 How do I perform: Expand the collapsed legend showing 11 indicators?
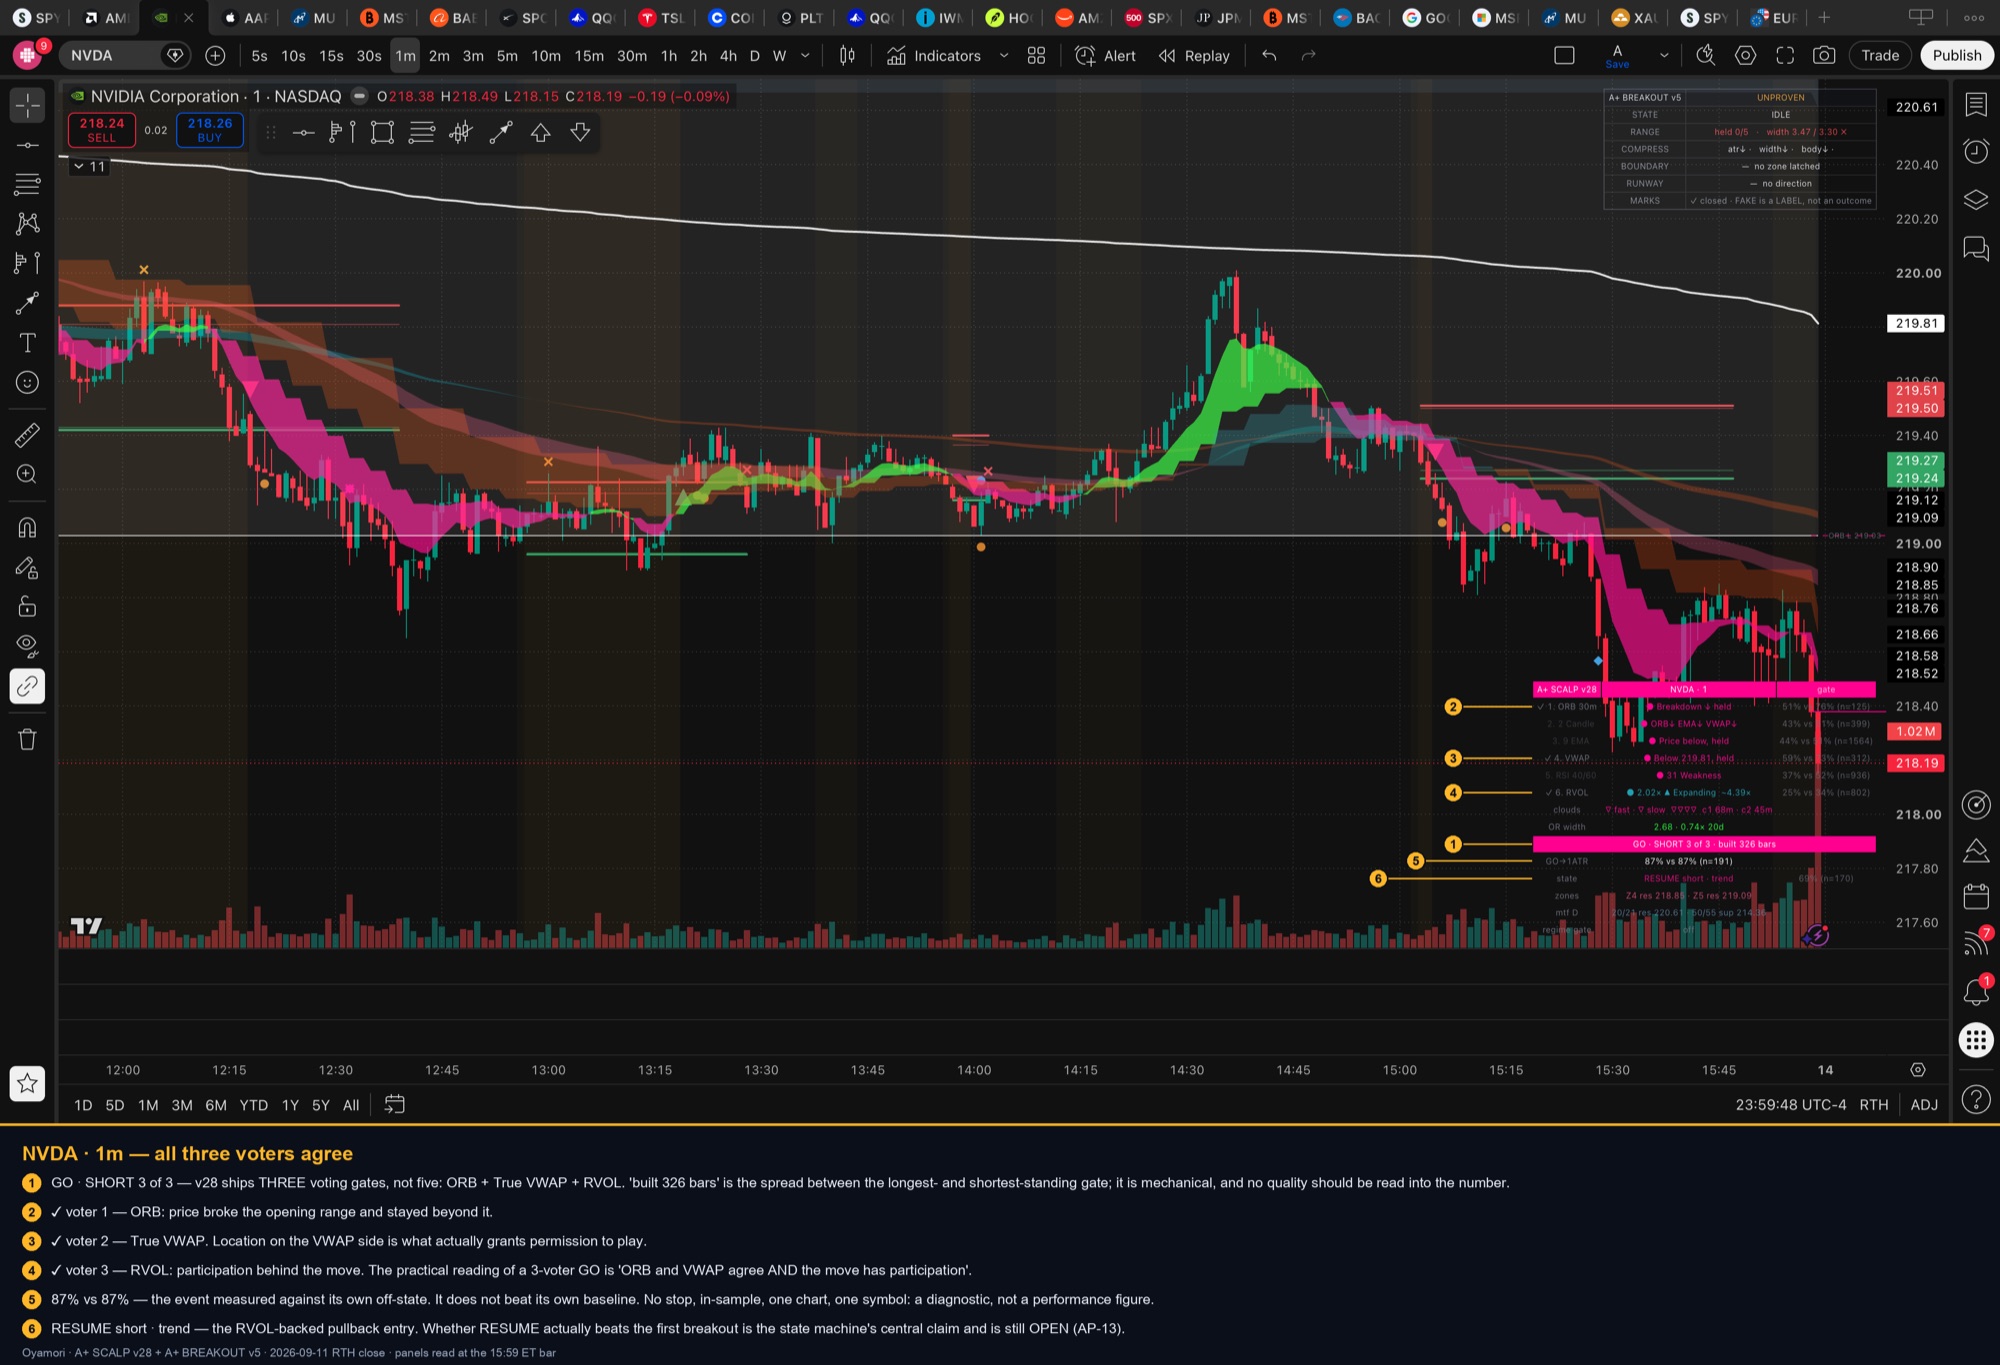89,166
